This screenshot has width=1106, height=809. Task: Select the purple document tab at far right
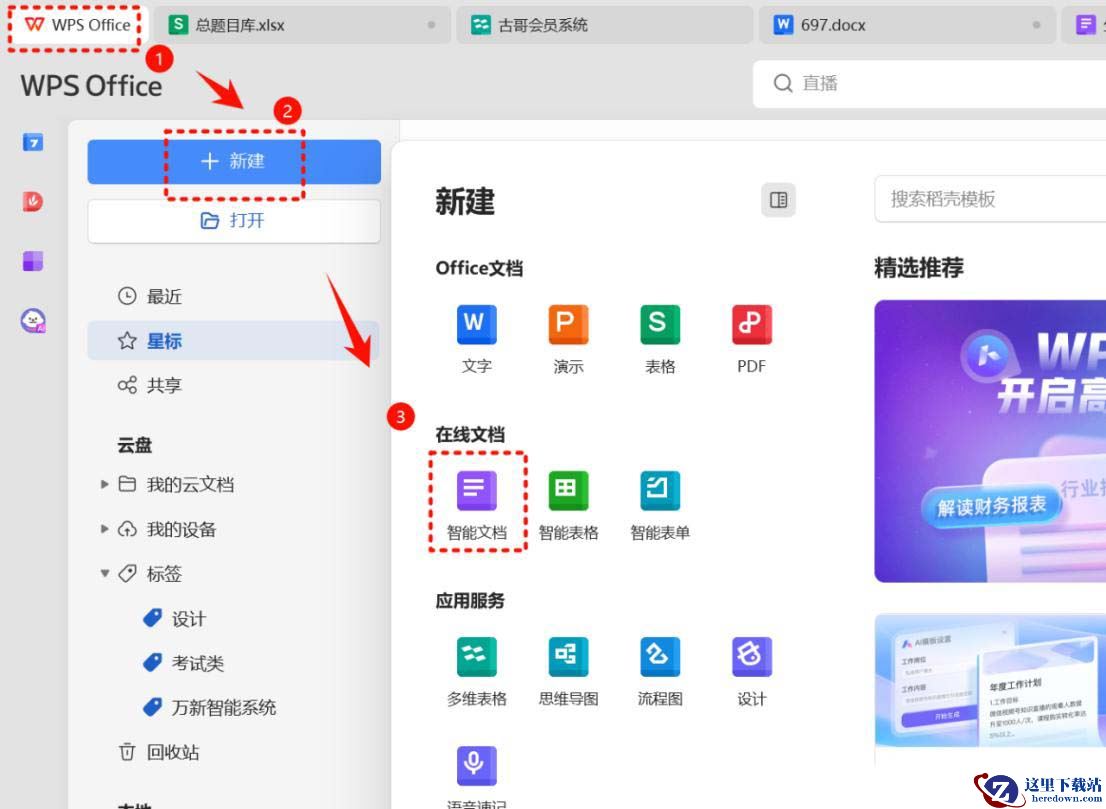click(x=1085, y=25)
